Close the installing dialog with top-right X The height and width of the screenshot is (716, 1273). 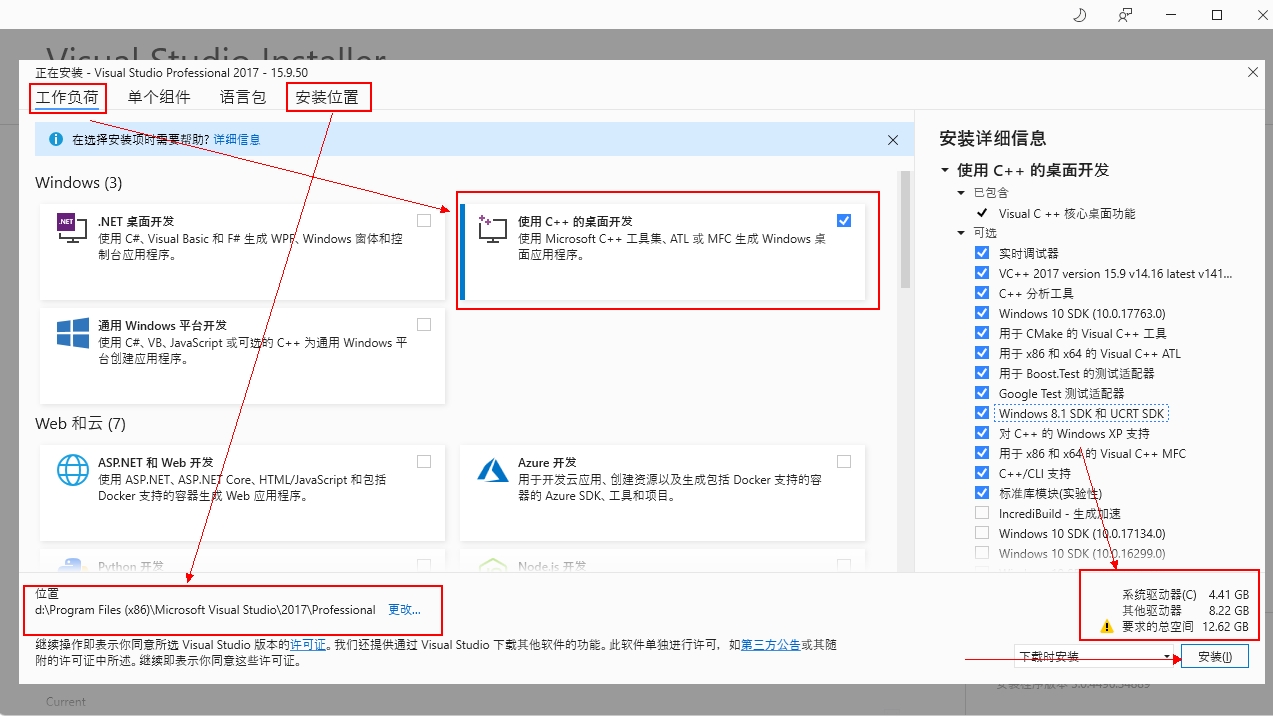click(1253, 72)
